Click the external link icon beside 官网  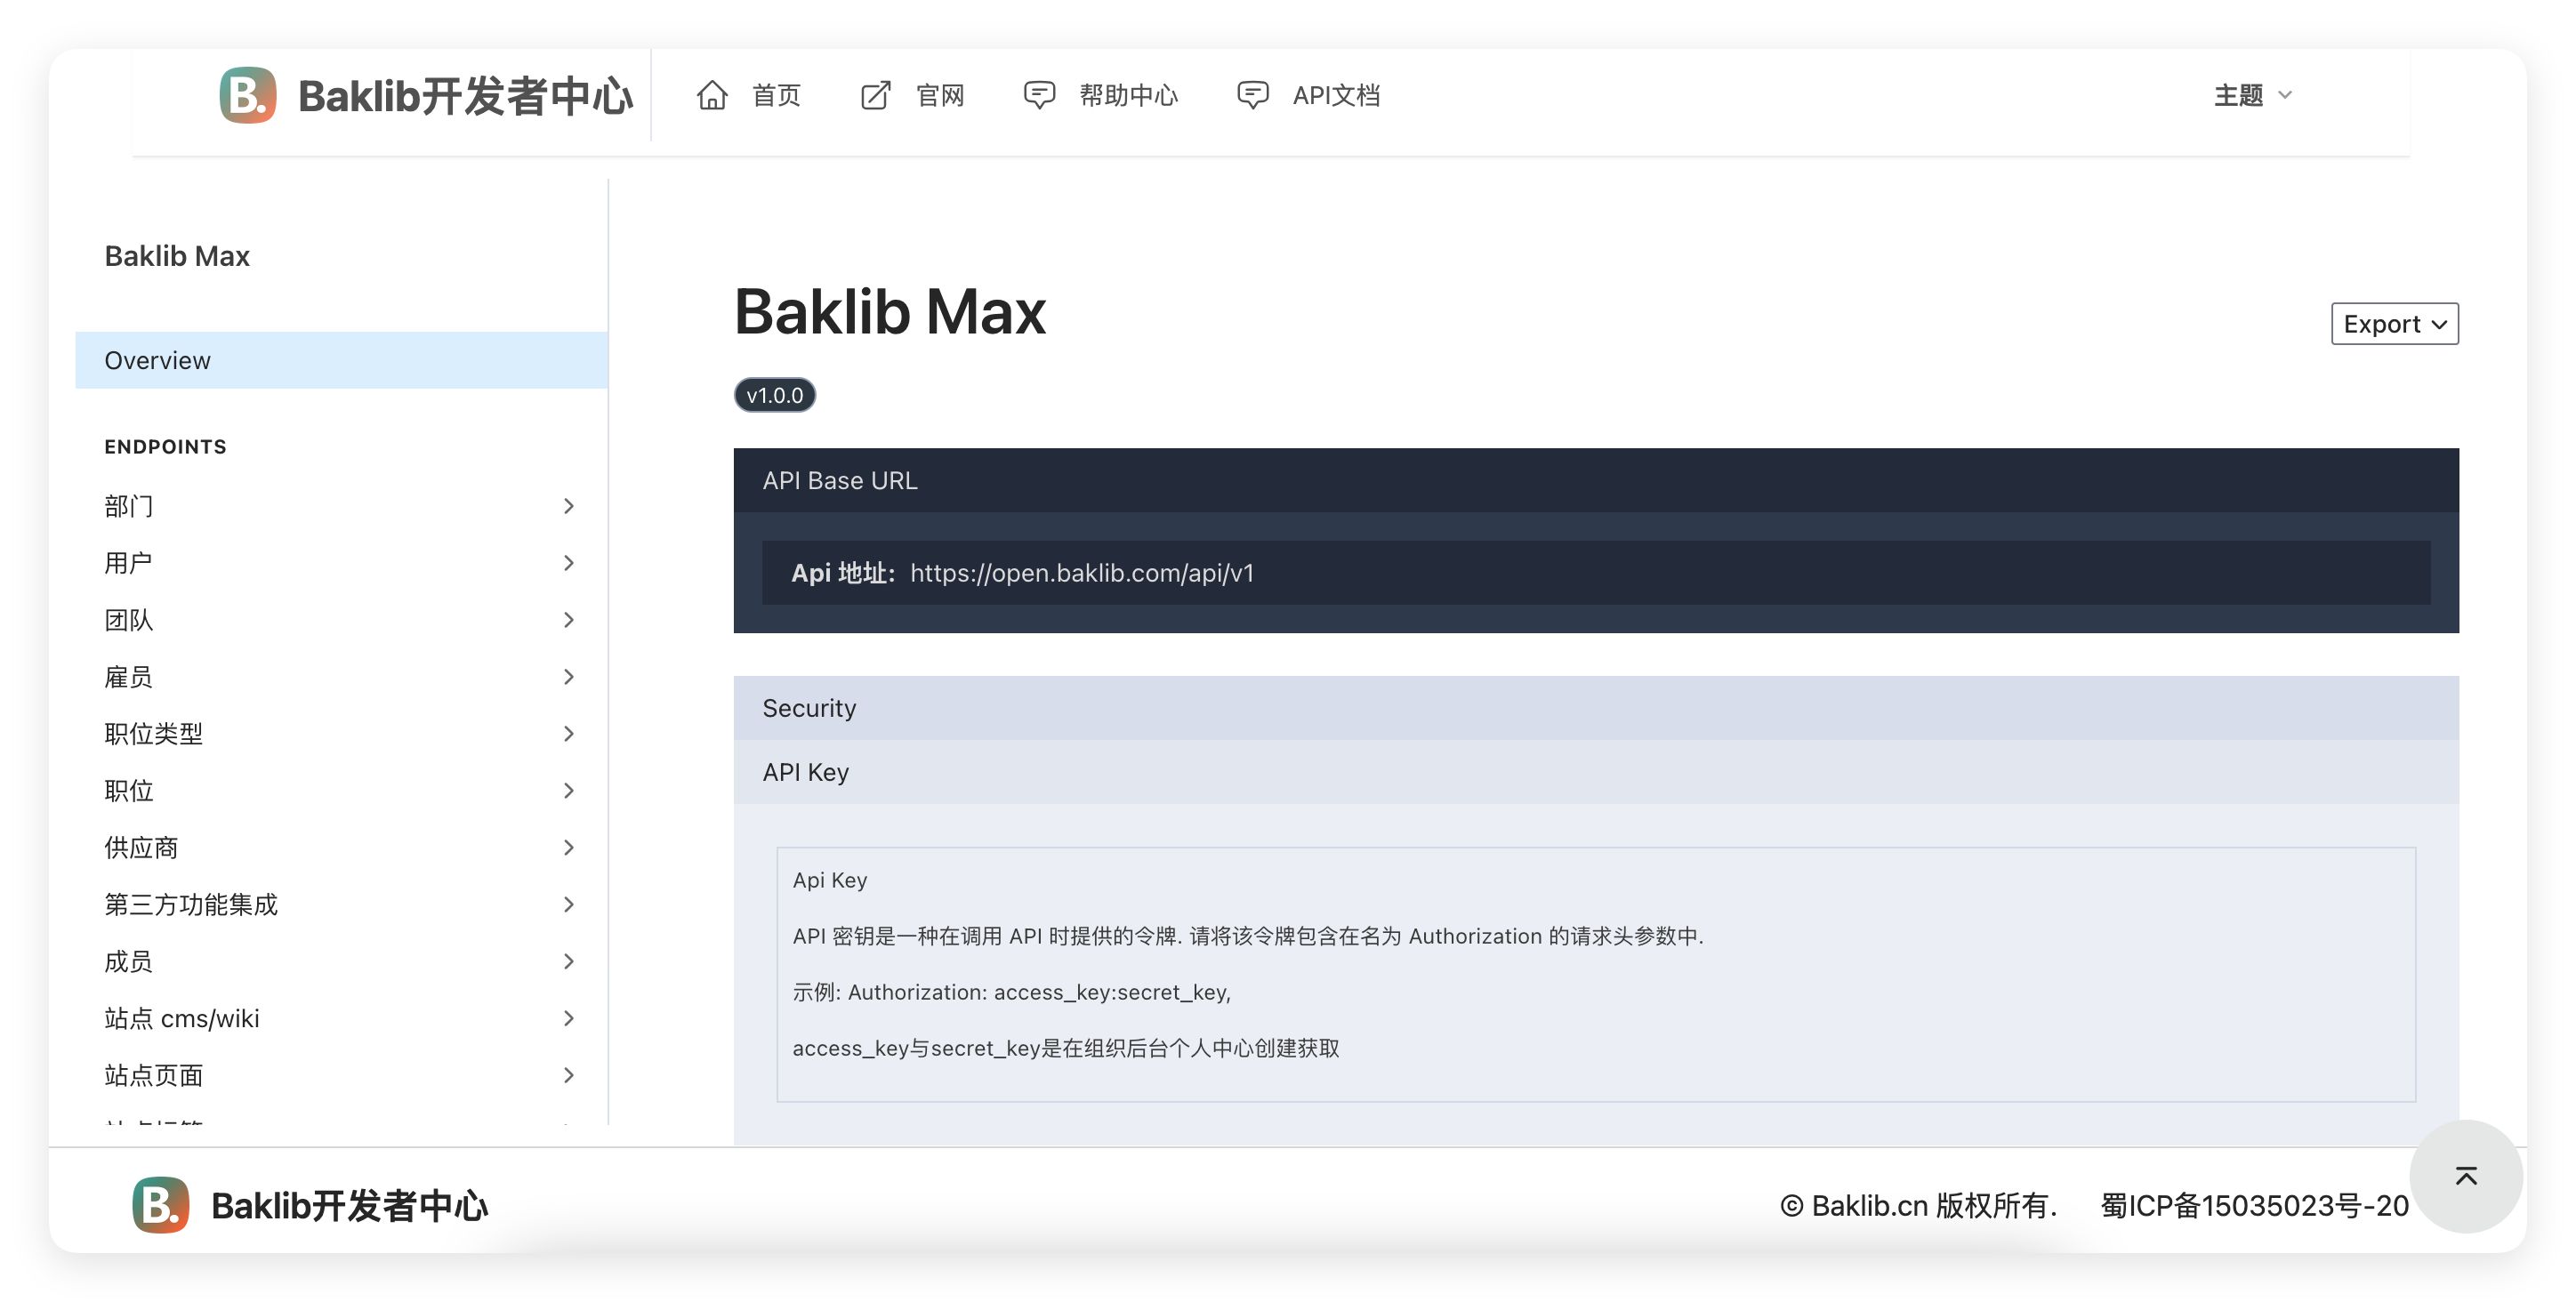875,95
